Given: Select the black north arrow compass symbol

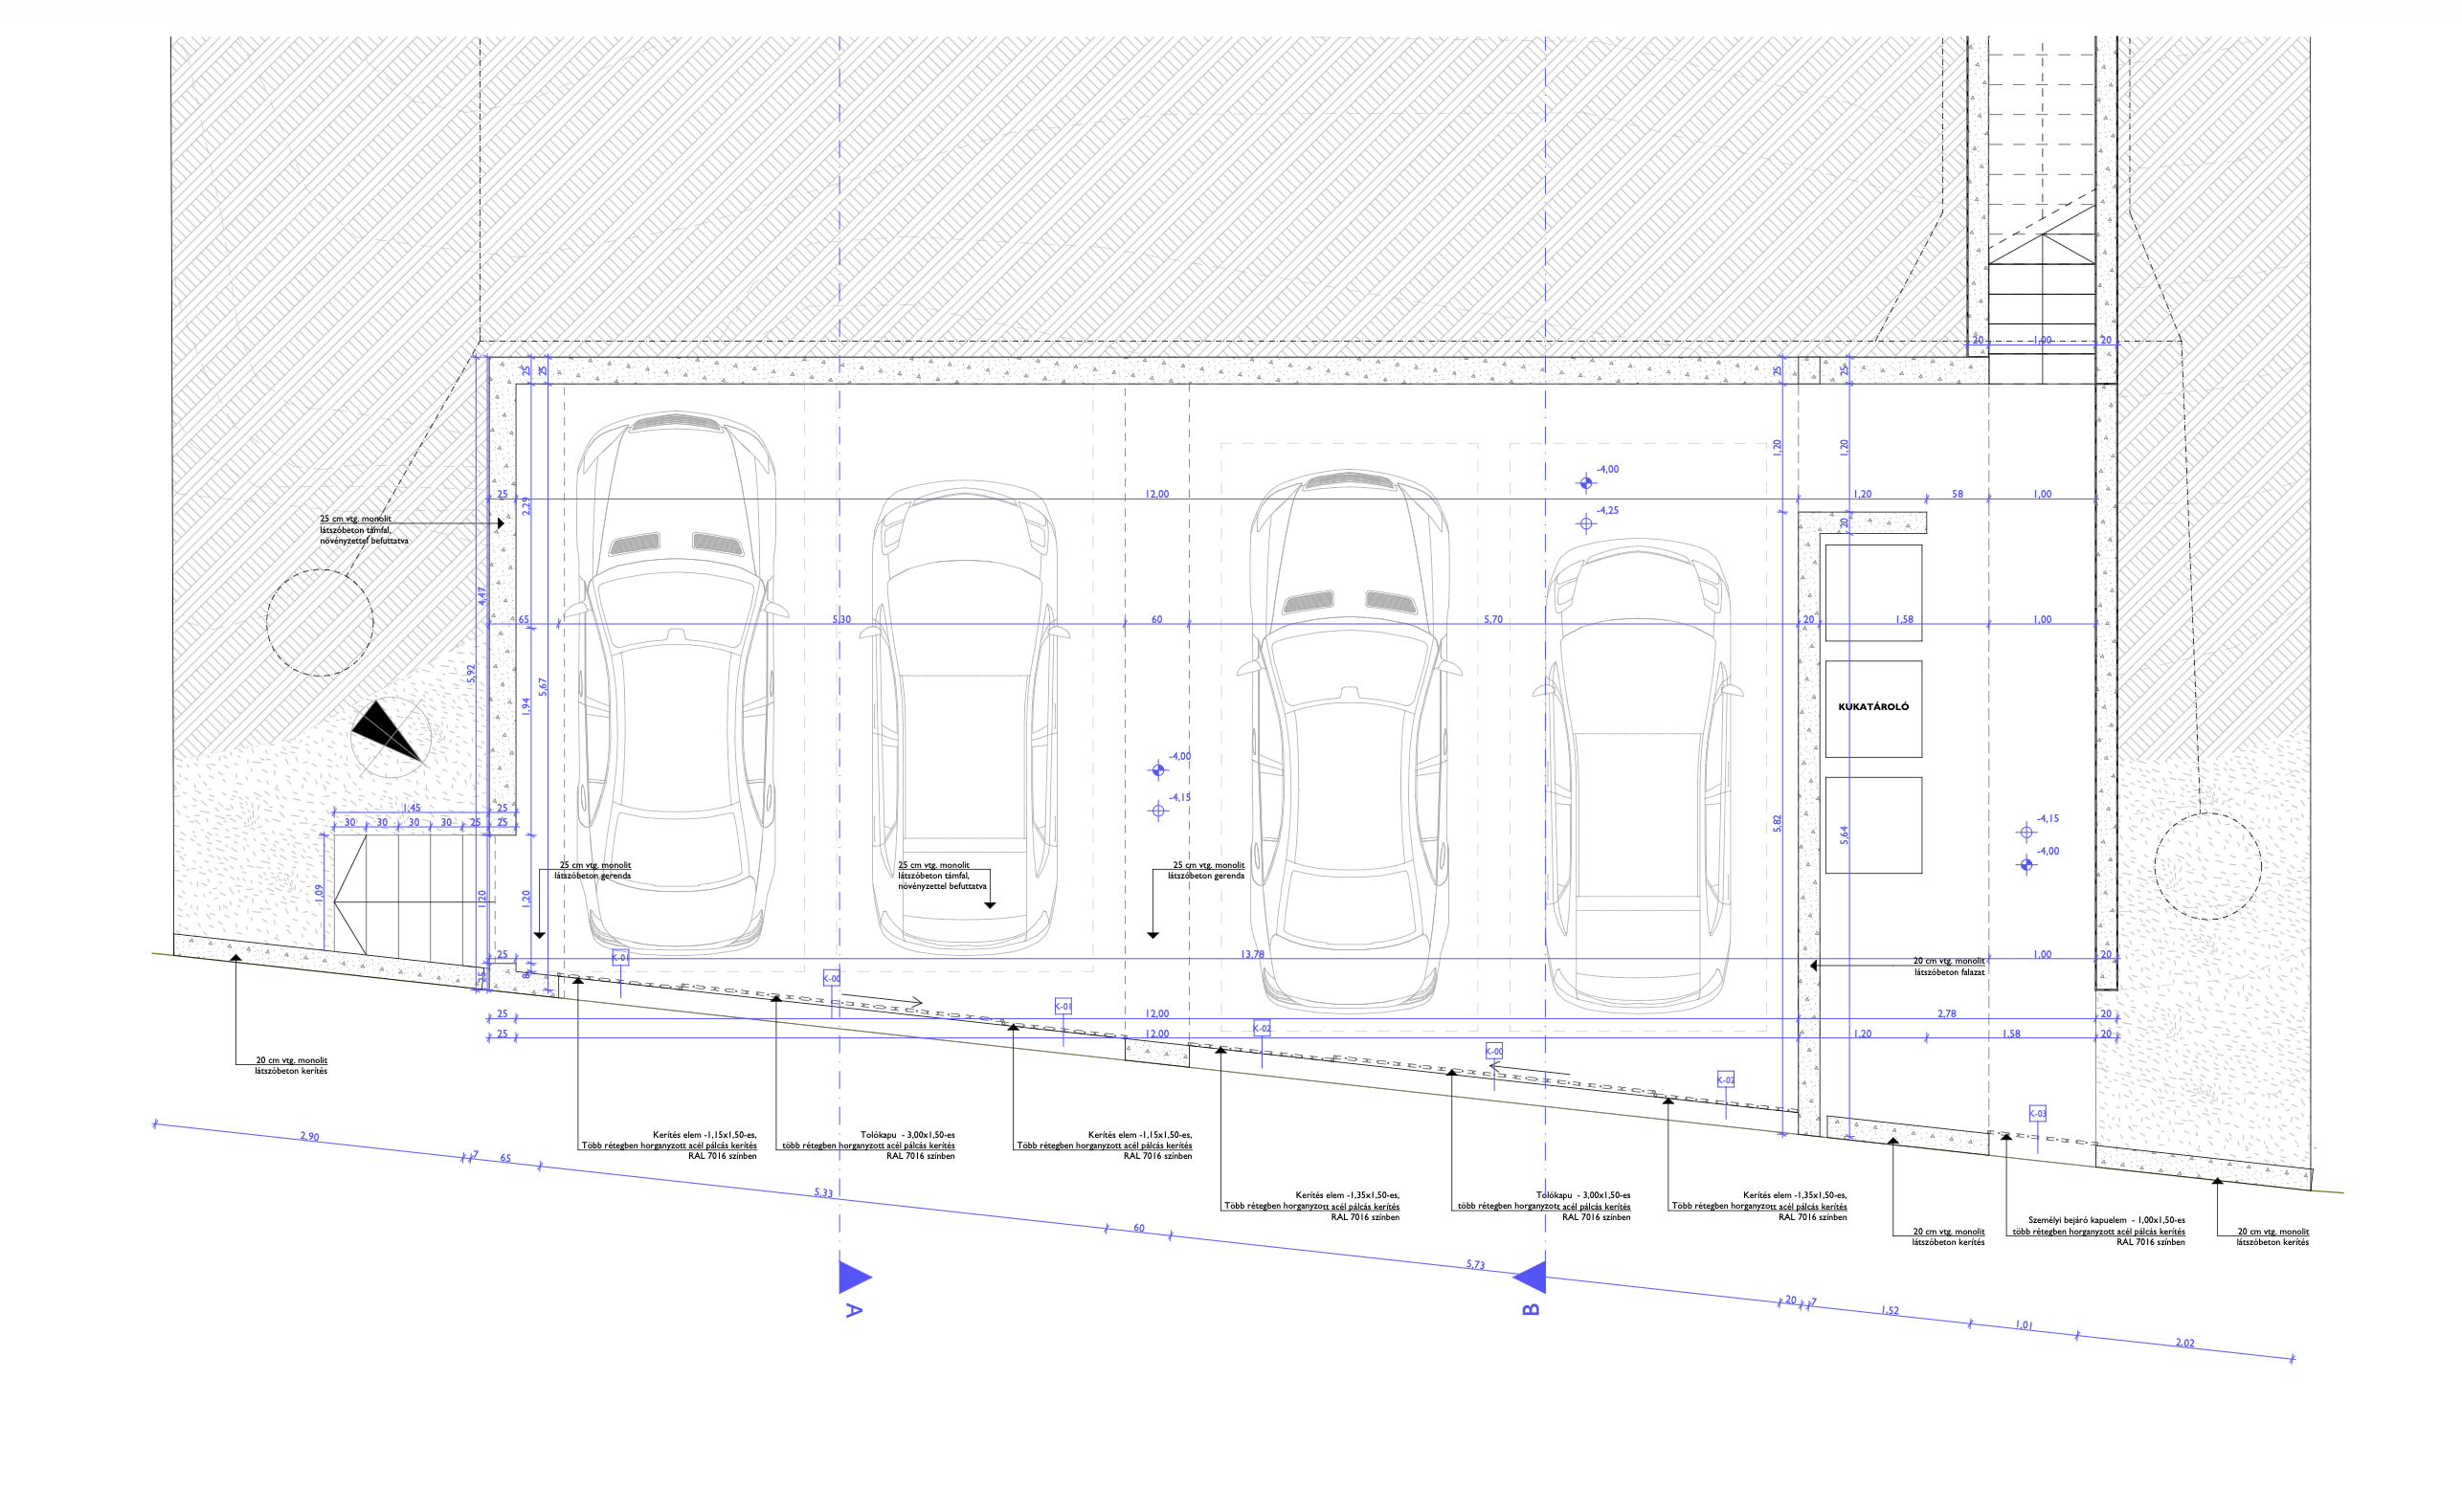Looking at the screenshot, I should (386, 732).
